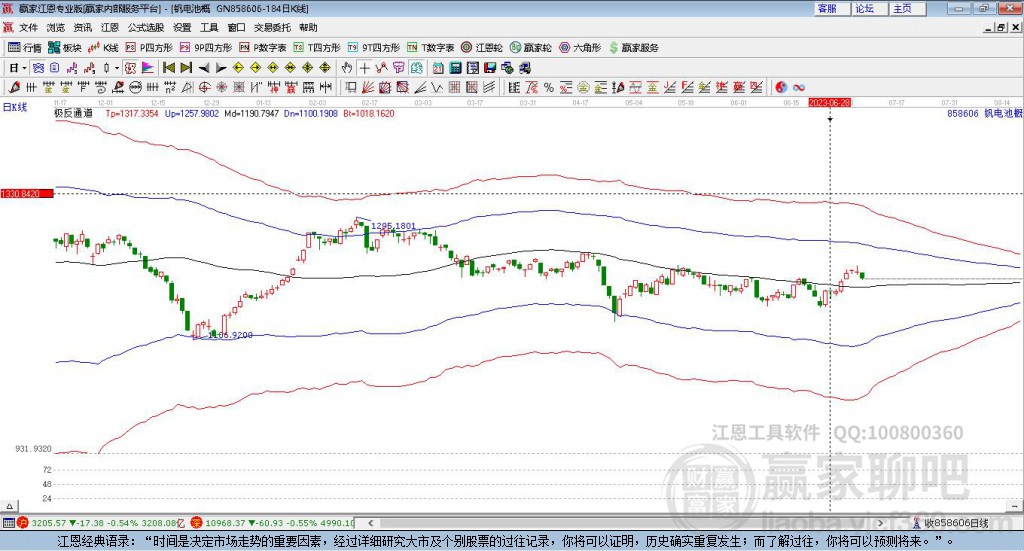The width and height of the screenshot is (1024, 551).
Task: Open the 板块 sector view
Action: (x=65, y=48)
